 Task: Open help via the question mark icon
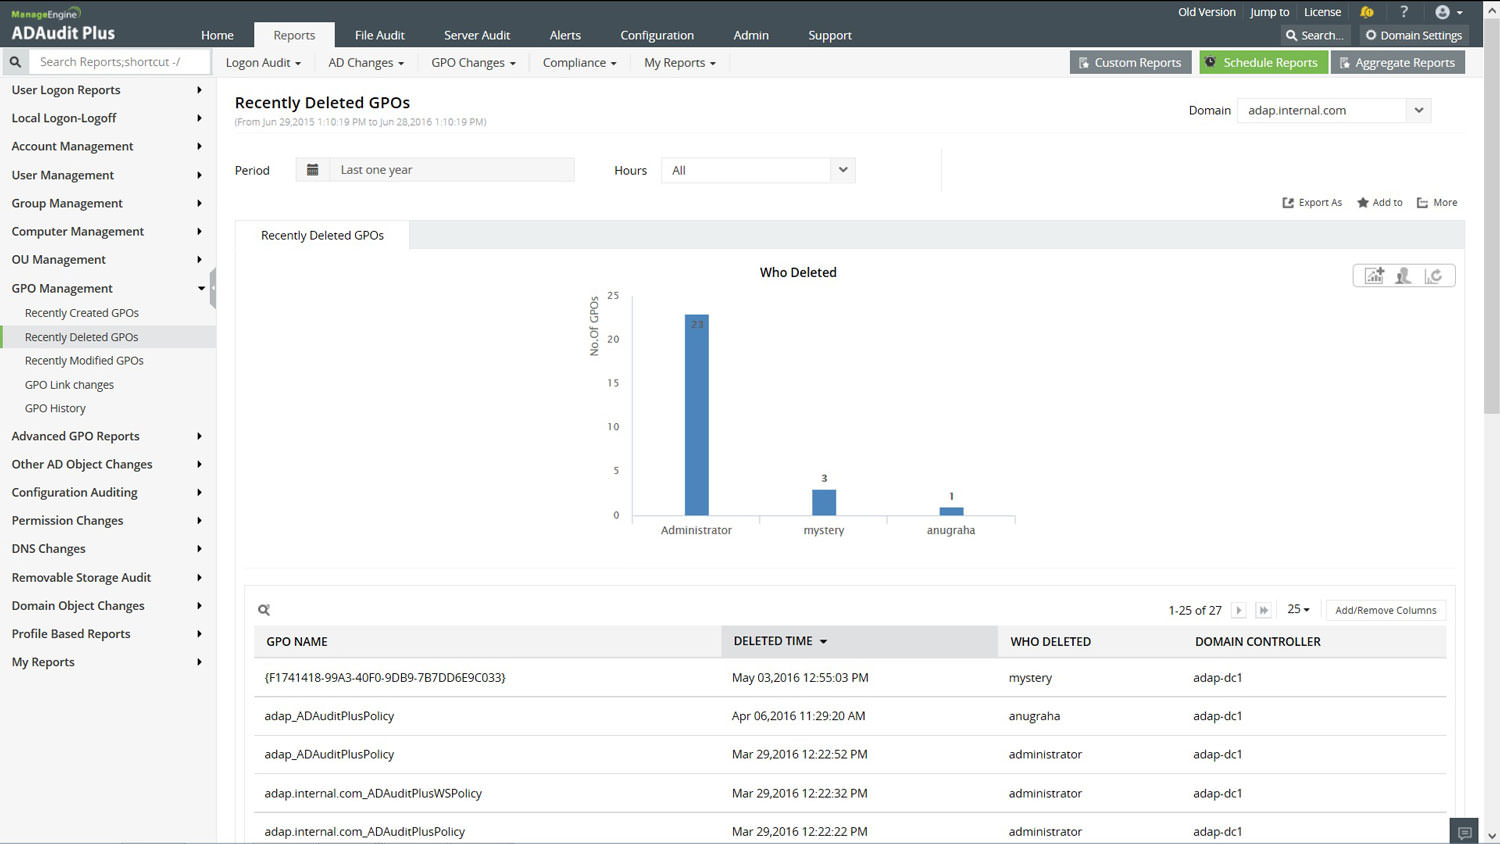(1404, 12)
